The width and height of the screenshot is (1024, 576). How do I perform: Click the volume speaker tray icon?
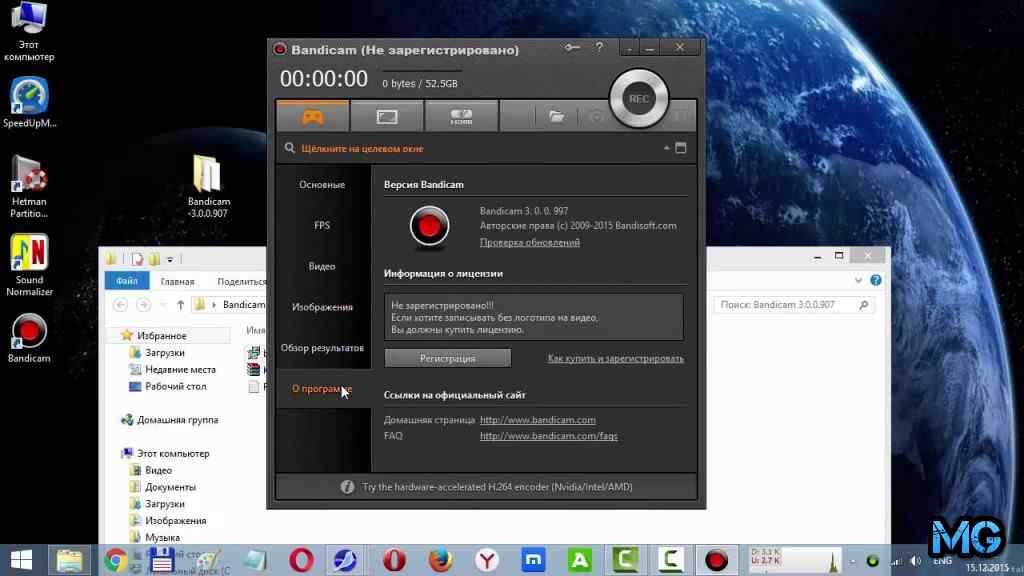(x=916, y=561)
